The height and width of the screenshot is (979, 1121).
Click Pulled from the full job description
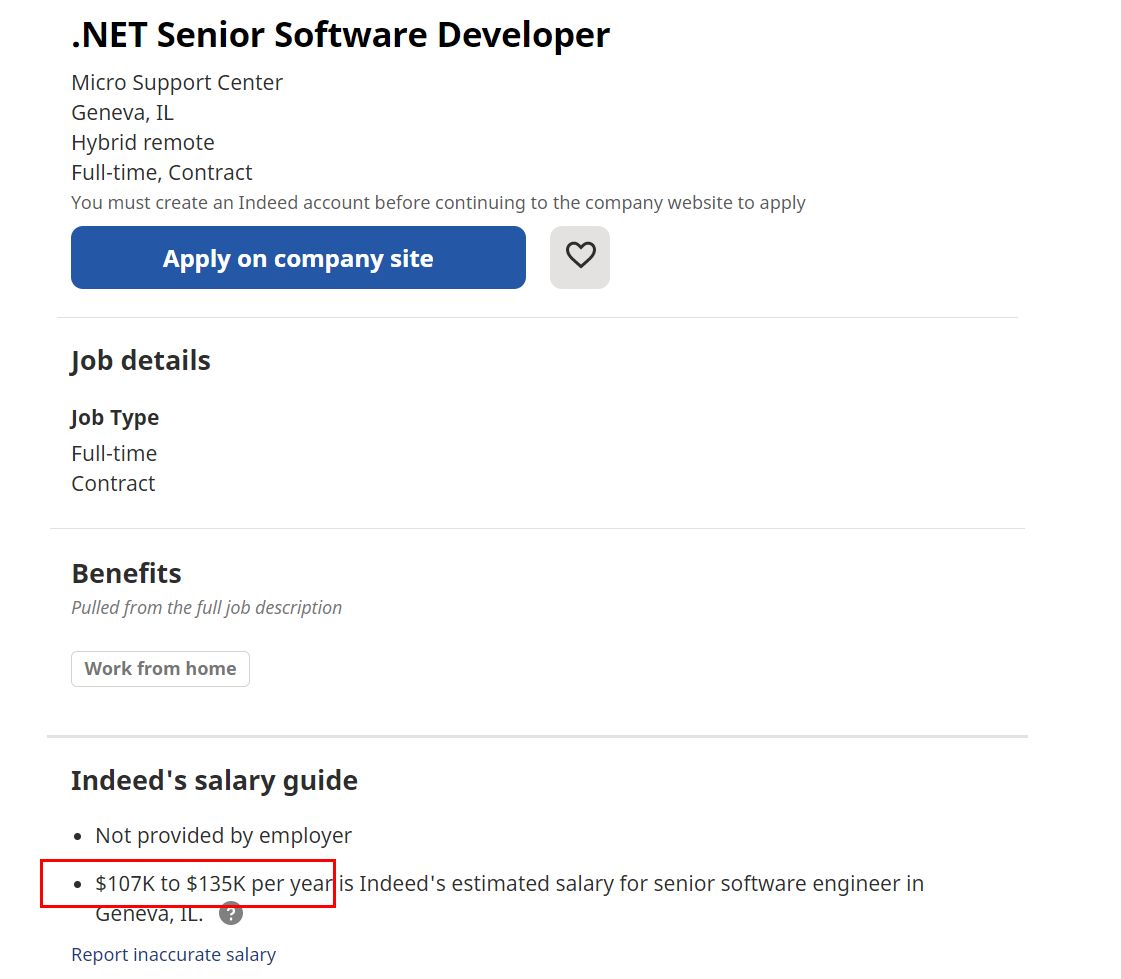click(x=206, y=608)
